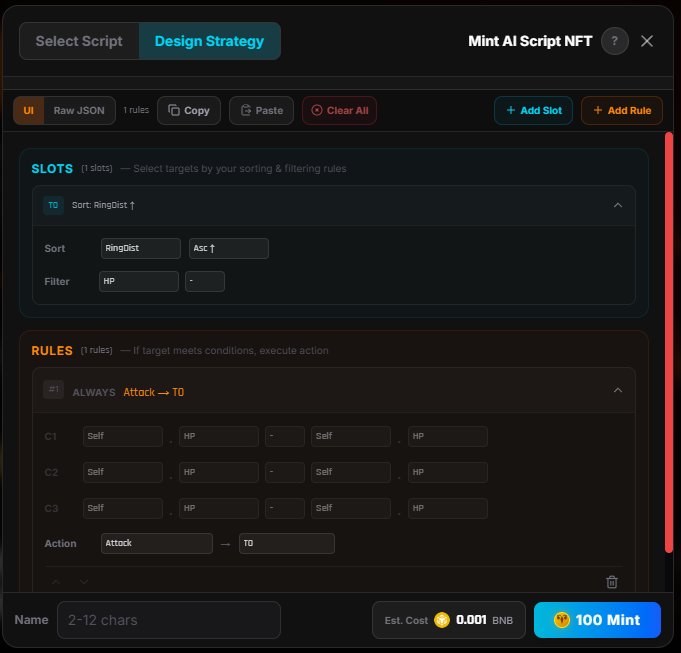
Task: Click the red vertical scrollbar
Action: 669,343
